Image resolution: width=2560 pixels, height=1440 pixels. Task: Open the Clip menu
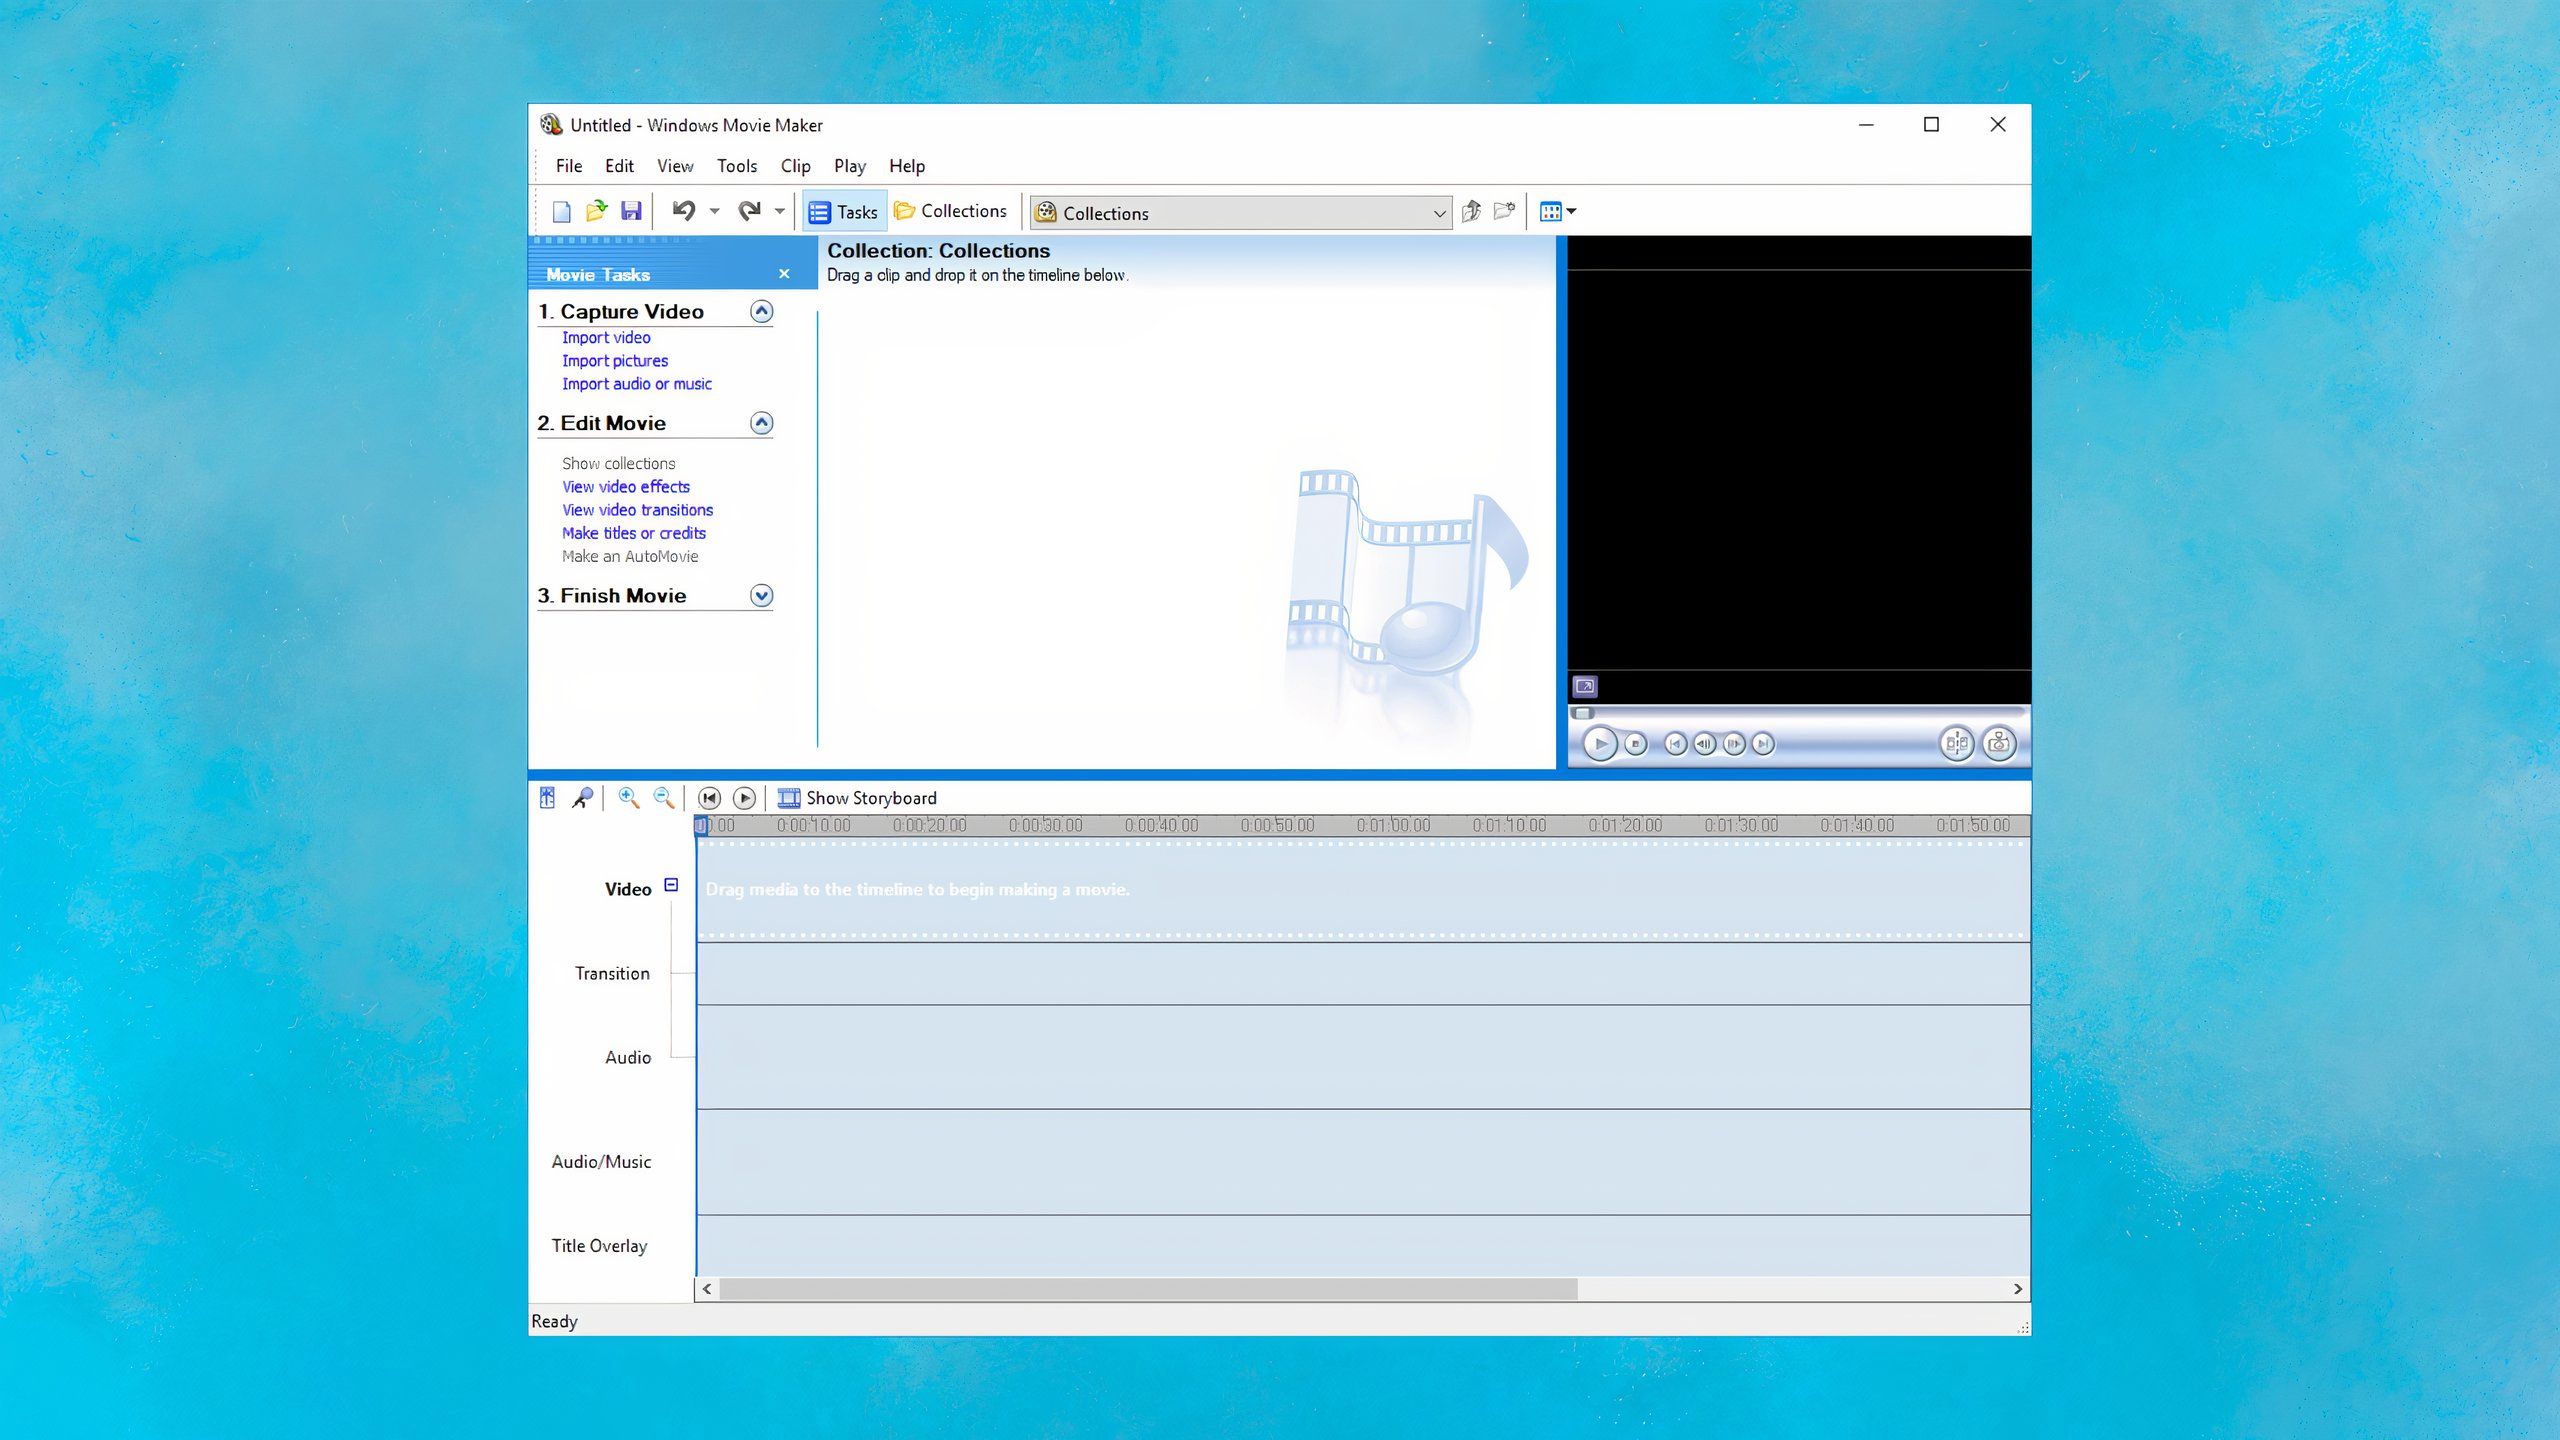795,166
